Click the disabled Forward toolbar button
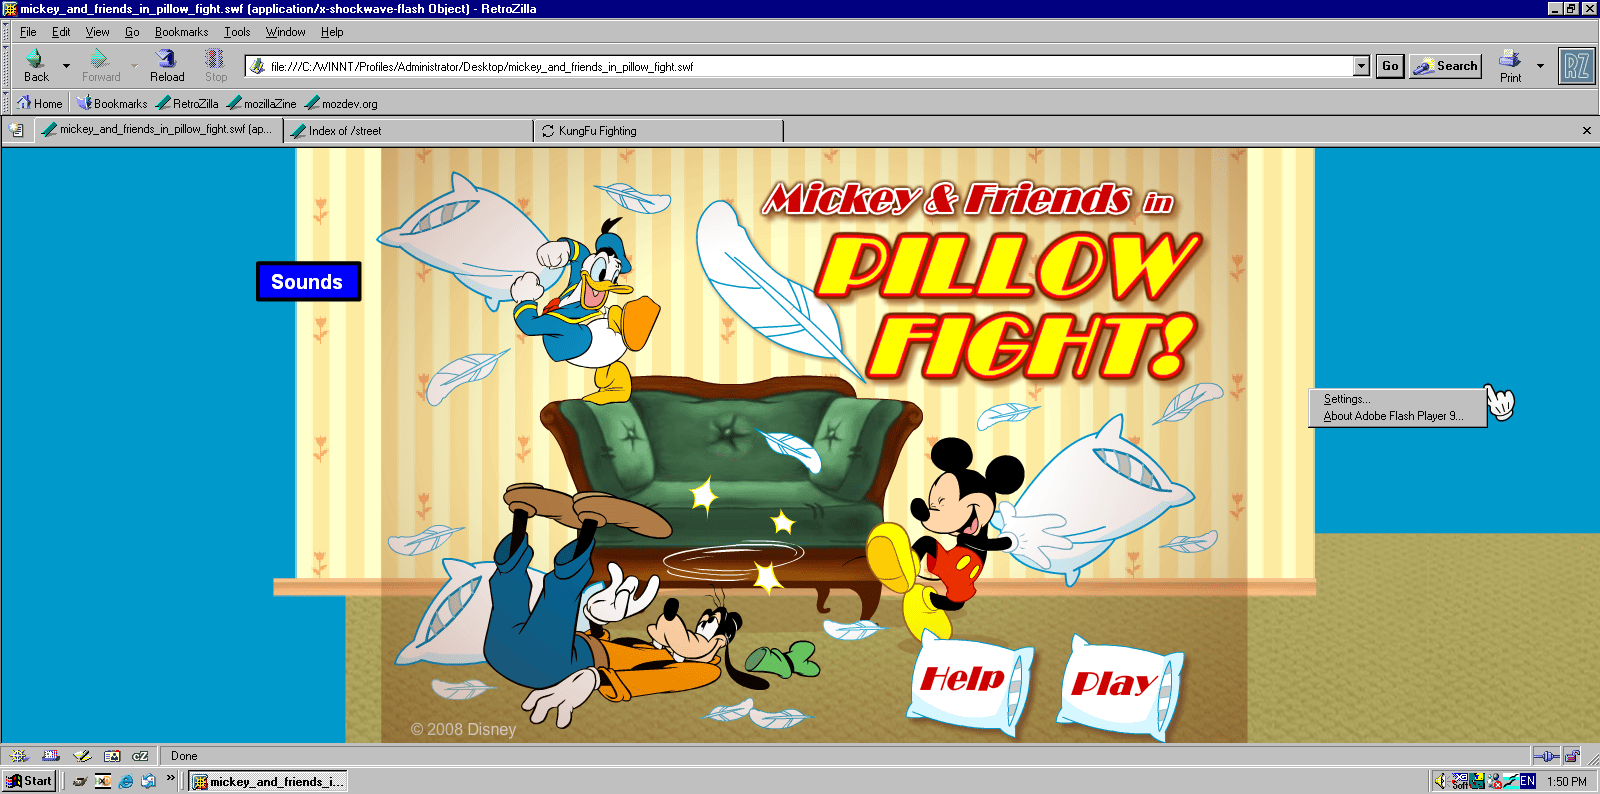The width and height of the screenshot is (1600, 794). [x=101, y=66]
